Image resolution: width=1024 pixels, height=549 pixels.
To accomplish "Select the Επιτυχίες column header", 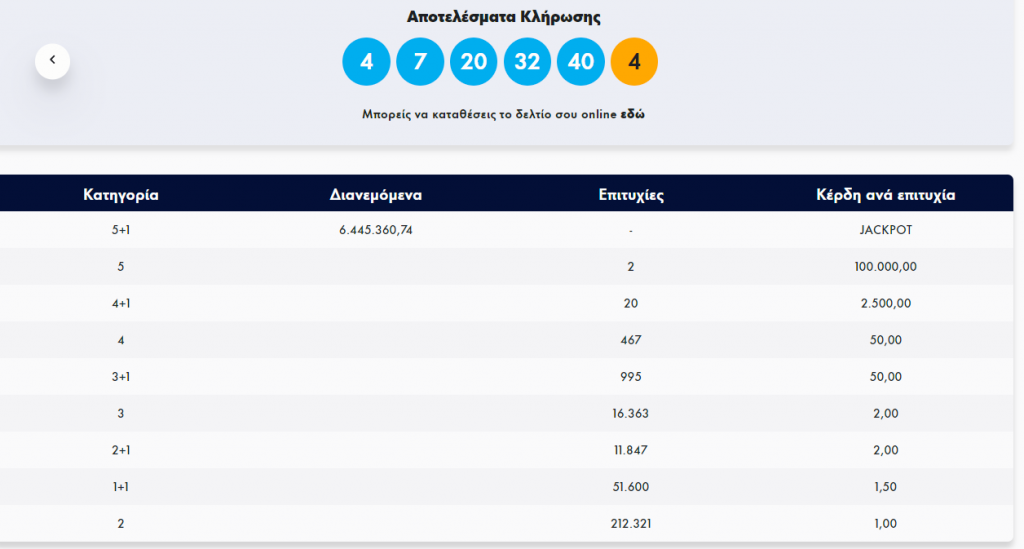I will click(x=631, y=195).
